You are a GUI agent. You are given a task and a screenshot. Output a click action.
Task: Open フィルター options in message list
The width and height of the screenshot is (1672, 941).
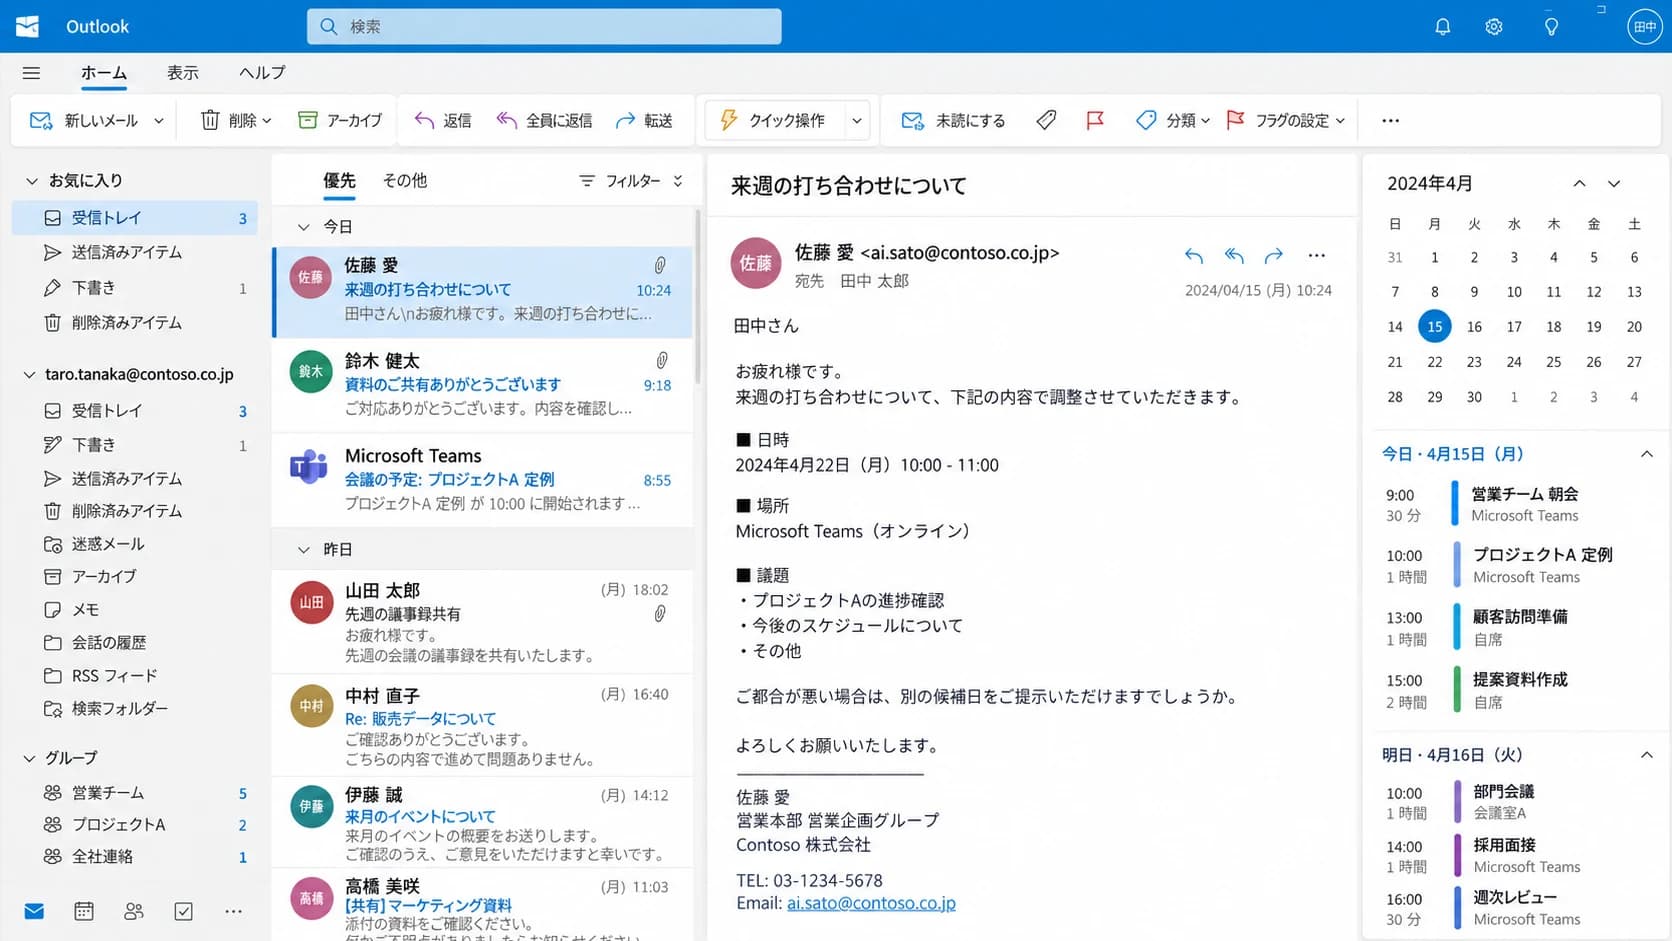click(x=630, y=181)
